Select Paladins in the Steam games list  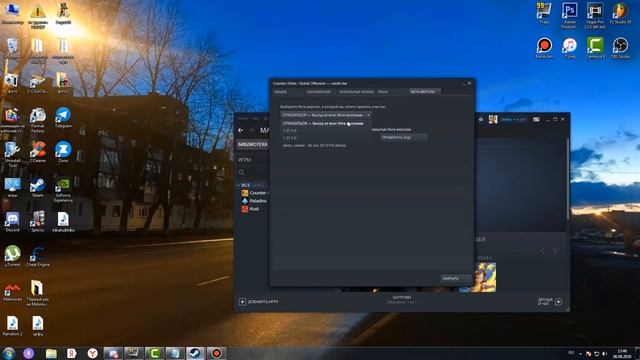click(254, 201)
